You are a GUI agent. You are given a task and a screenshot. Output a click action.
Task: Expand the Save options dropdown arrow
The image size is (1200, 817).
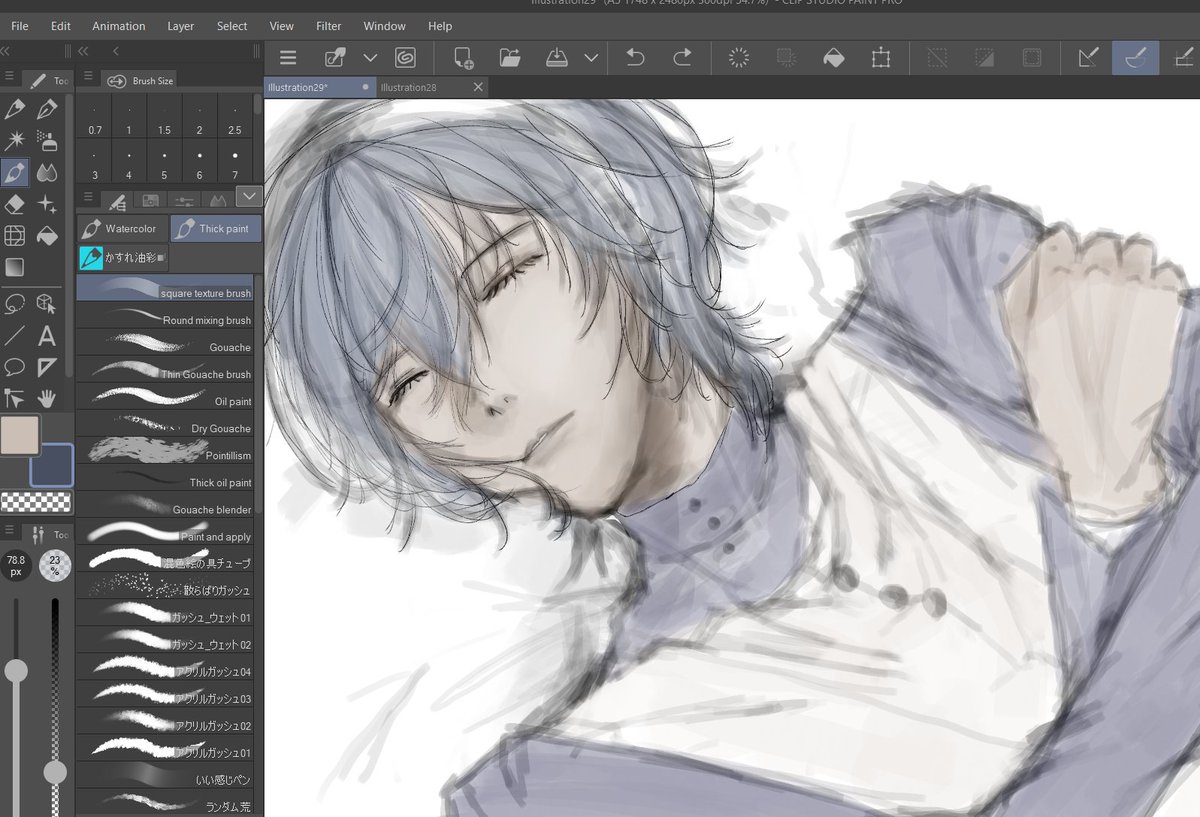[x=591, y=58]
